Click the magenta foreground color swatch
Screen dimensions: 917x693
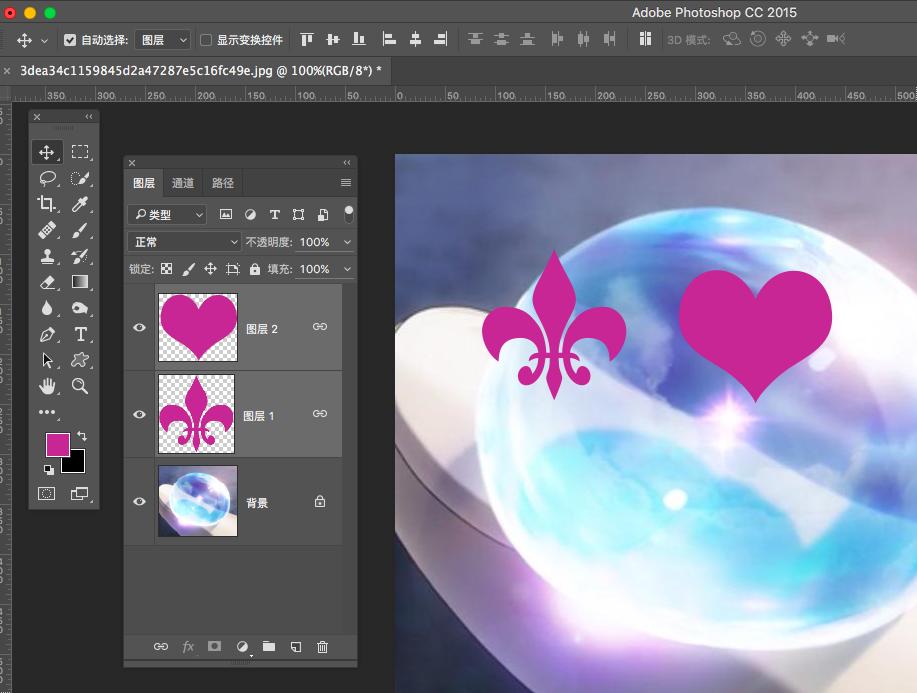57,444
